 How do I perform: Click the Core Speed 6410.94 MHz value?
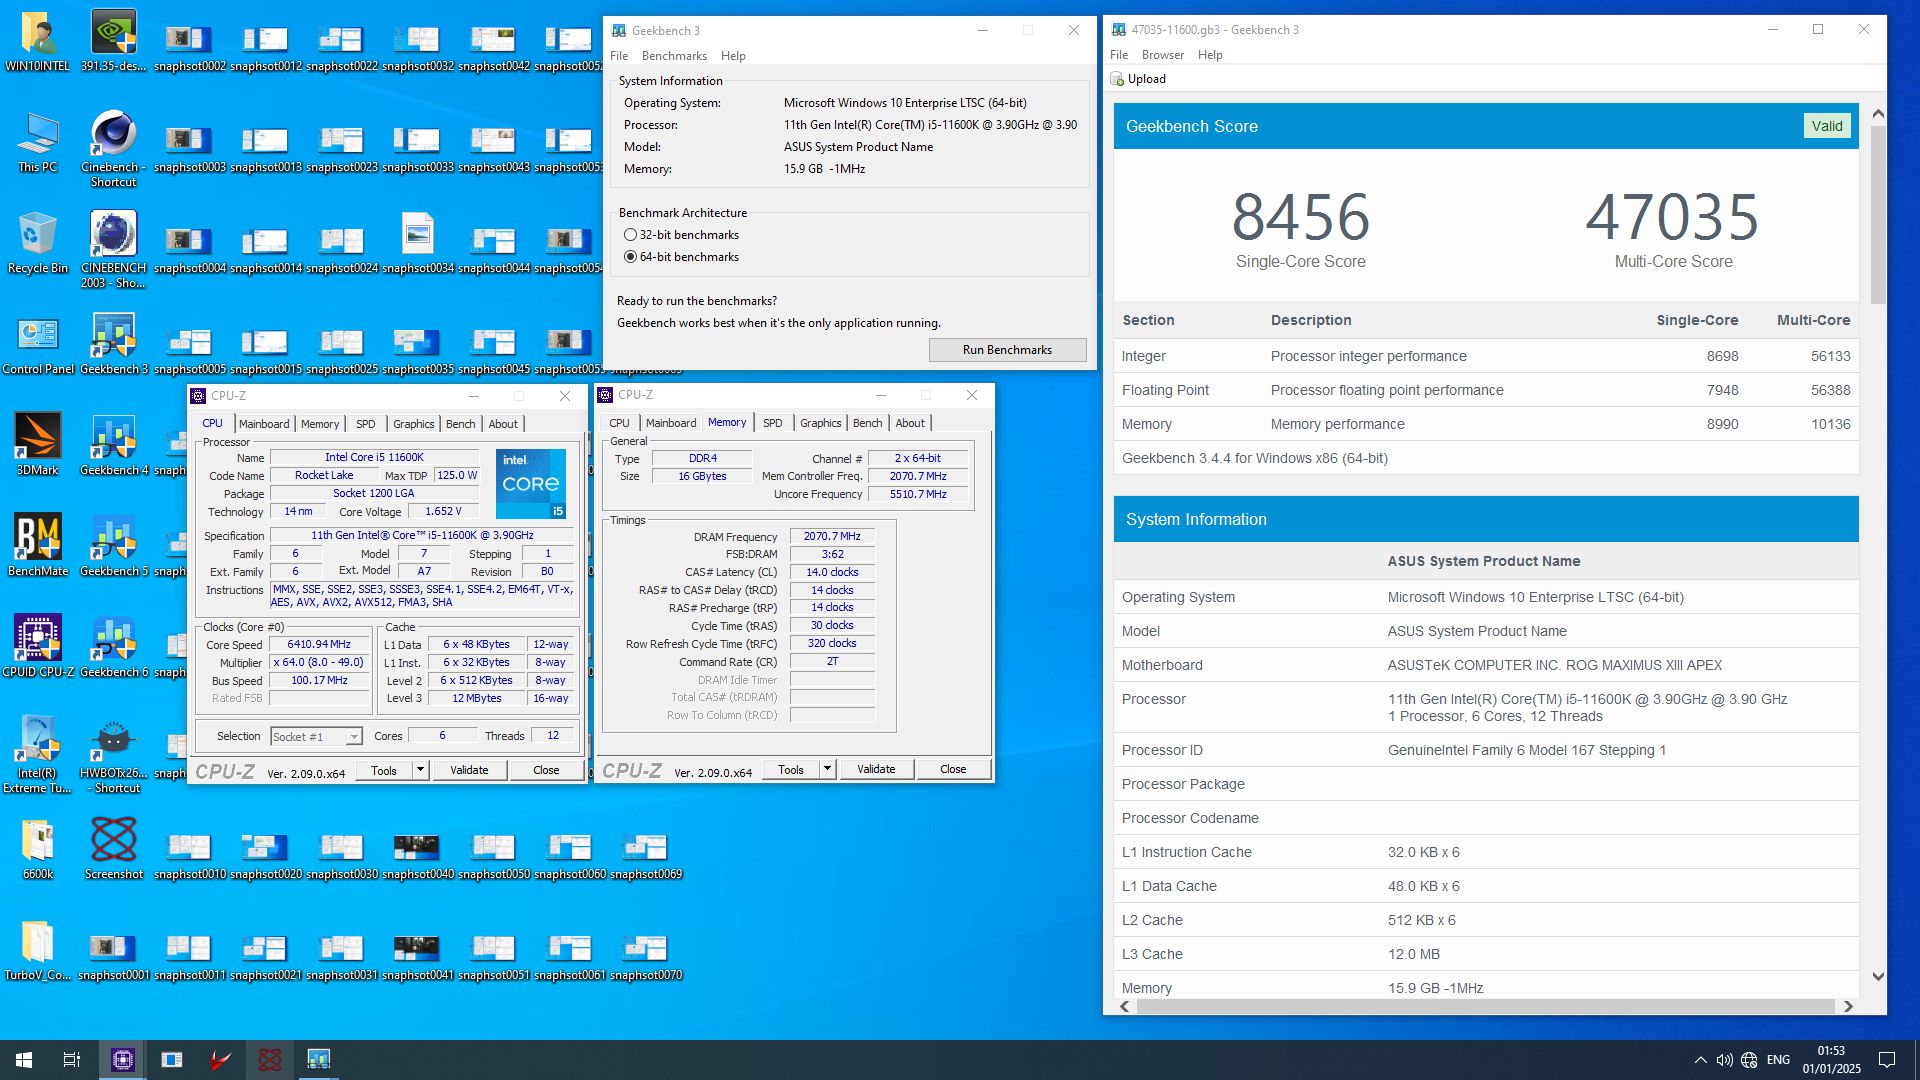[x=319, y=645]
